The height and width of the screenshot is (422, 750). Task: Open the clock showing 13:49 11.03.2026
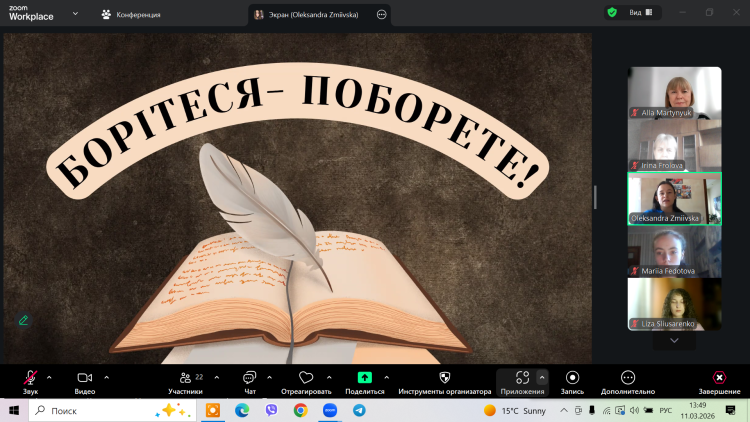coord(697,411)
